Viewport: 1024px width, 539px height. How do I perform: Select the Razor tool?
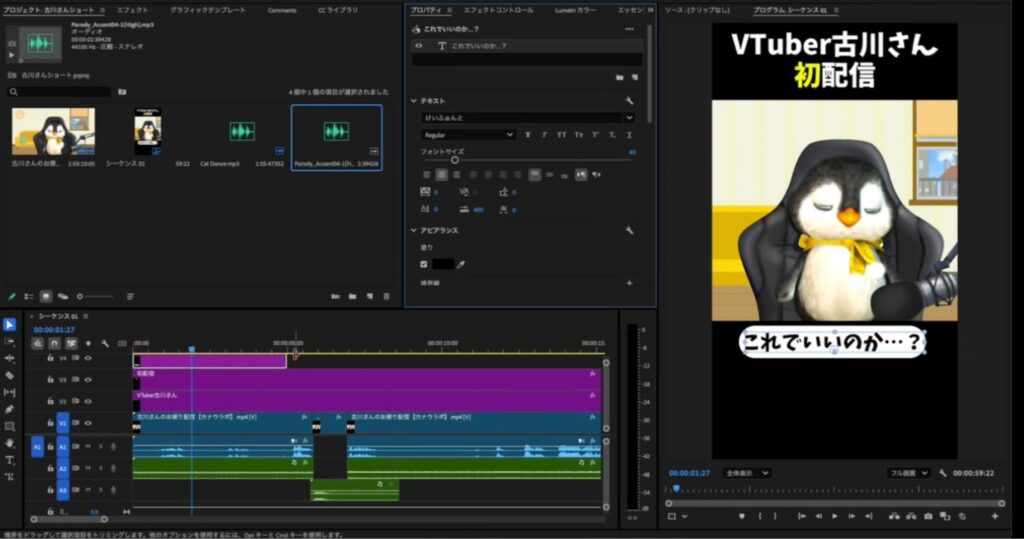pyautogui.click(x=9, y=376)
